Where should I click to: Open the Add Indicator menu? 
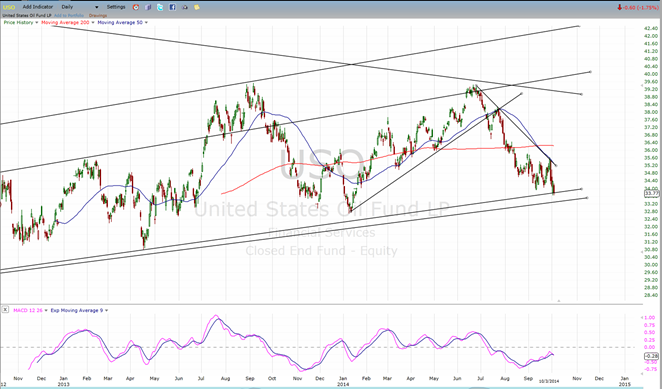pyautogui.click(x=38, y=7)
